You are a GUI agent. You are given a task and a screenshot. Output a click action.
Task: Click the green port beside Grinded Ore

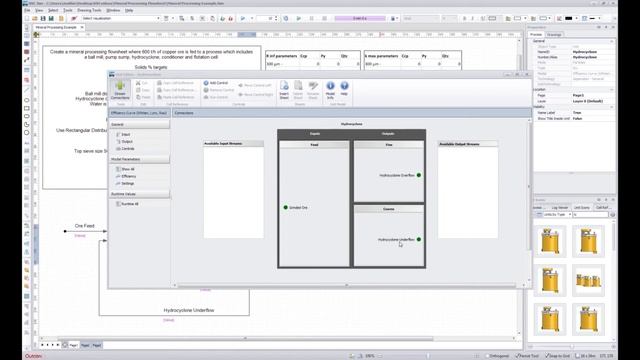[286, 207]
